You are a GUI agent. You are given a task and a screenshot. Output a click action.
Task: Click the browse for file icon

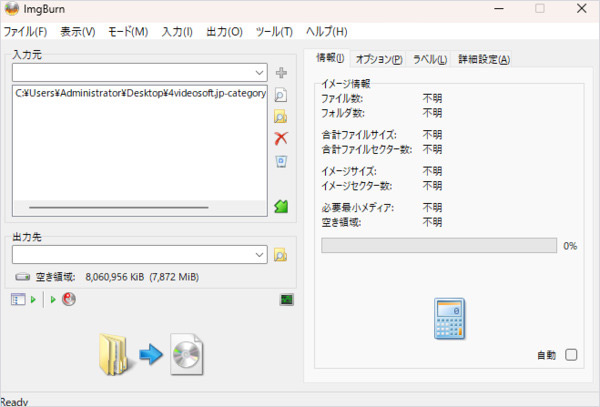(x=281, y=95)
